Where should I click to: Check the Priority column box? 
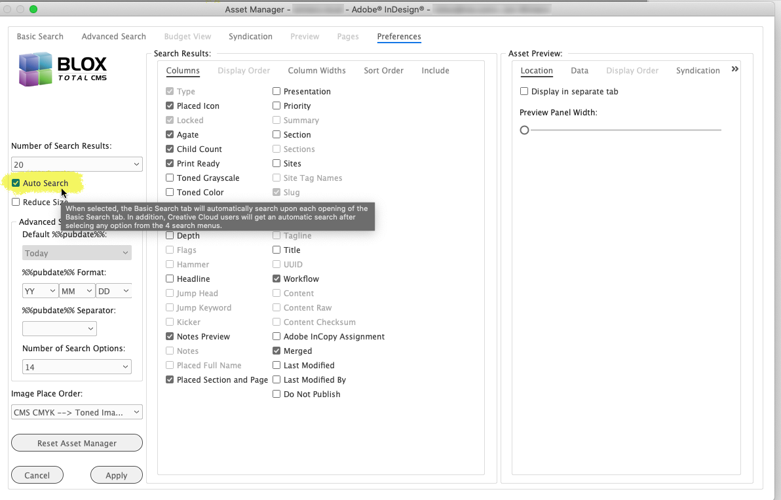(276, 106)
